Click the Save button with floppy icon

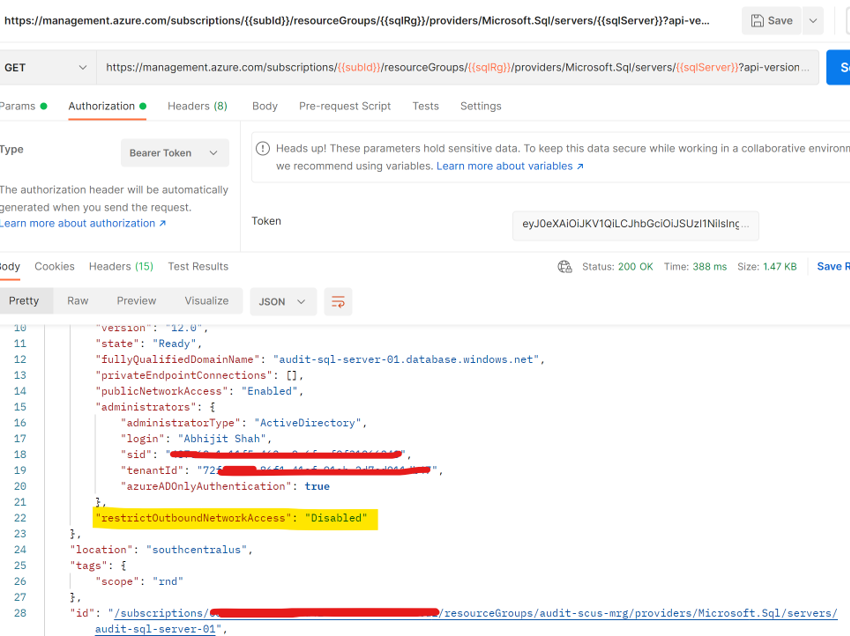point(771,21)
